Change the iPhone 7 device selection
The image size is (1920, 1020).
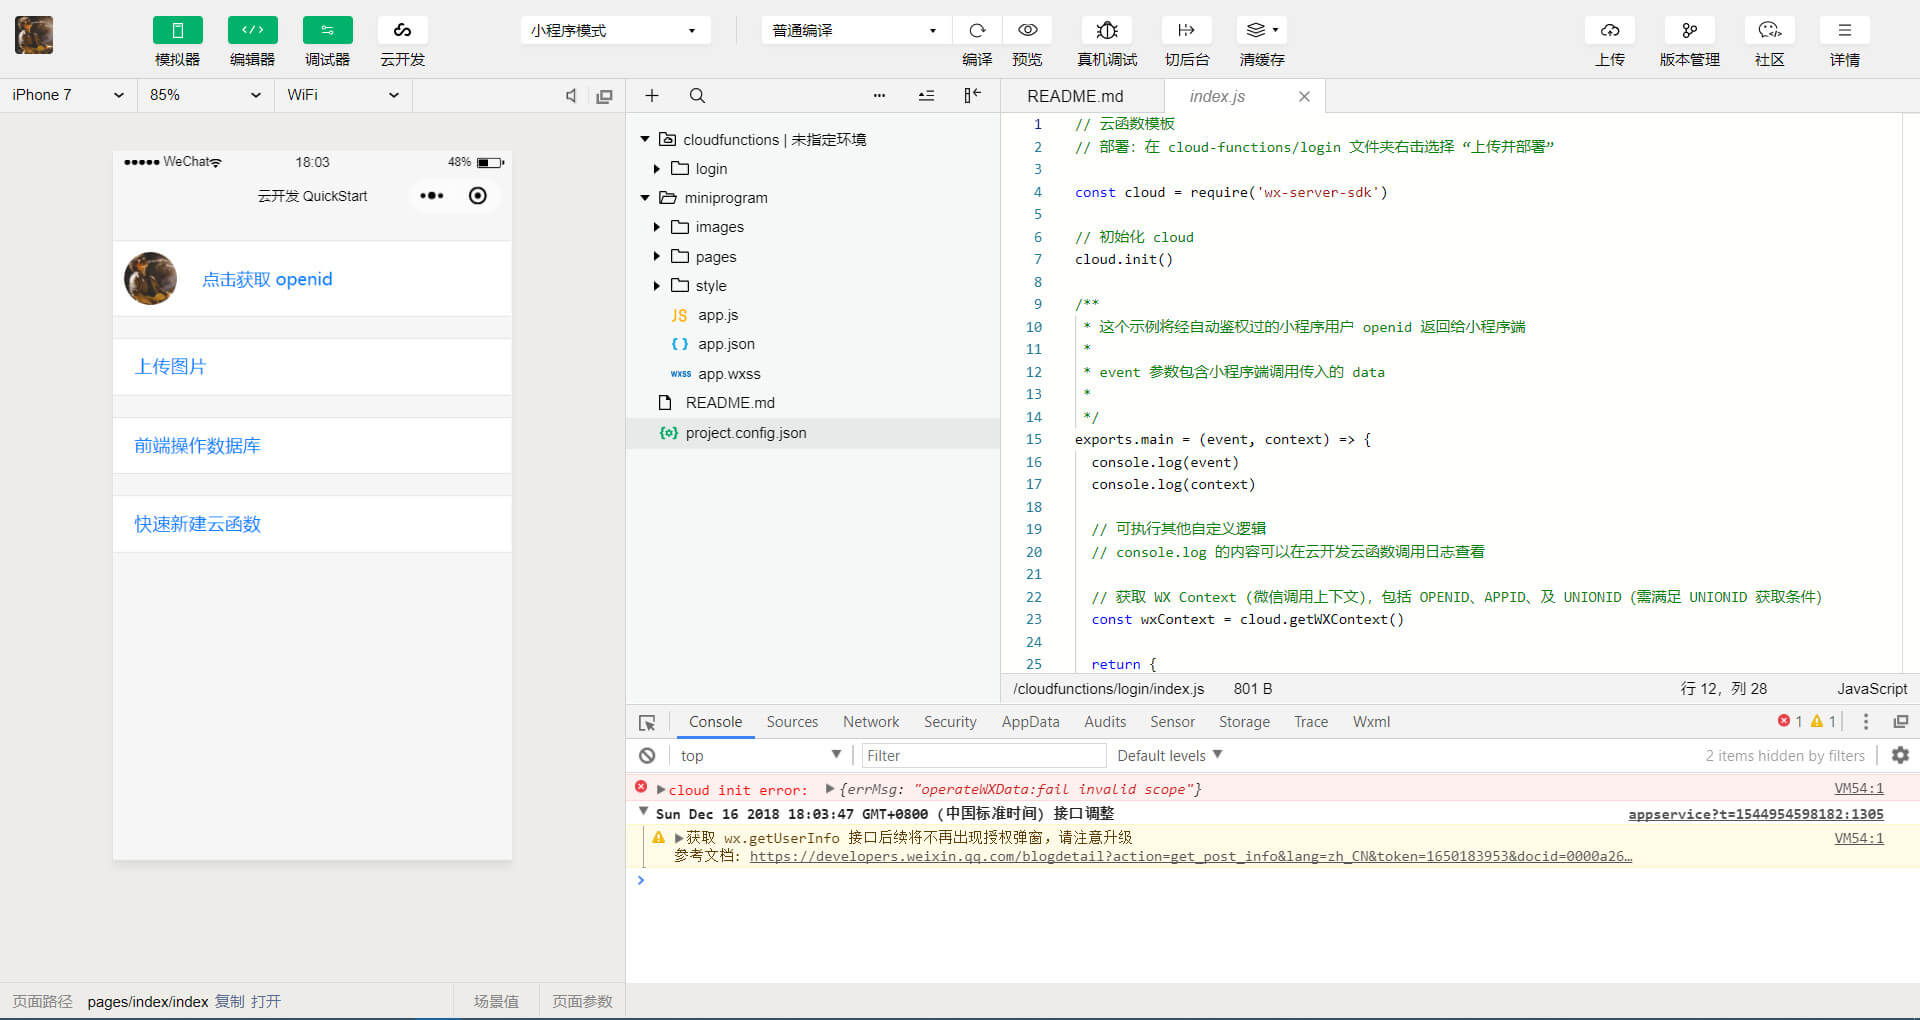pyautogui.click(x=68, y=95)
